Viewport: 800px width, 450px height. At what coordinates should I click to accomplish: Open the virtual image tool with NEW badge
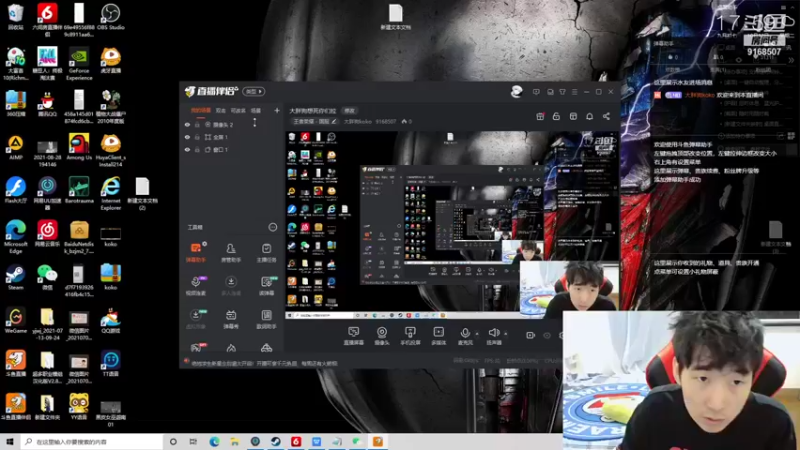point(196,319)
